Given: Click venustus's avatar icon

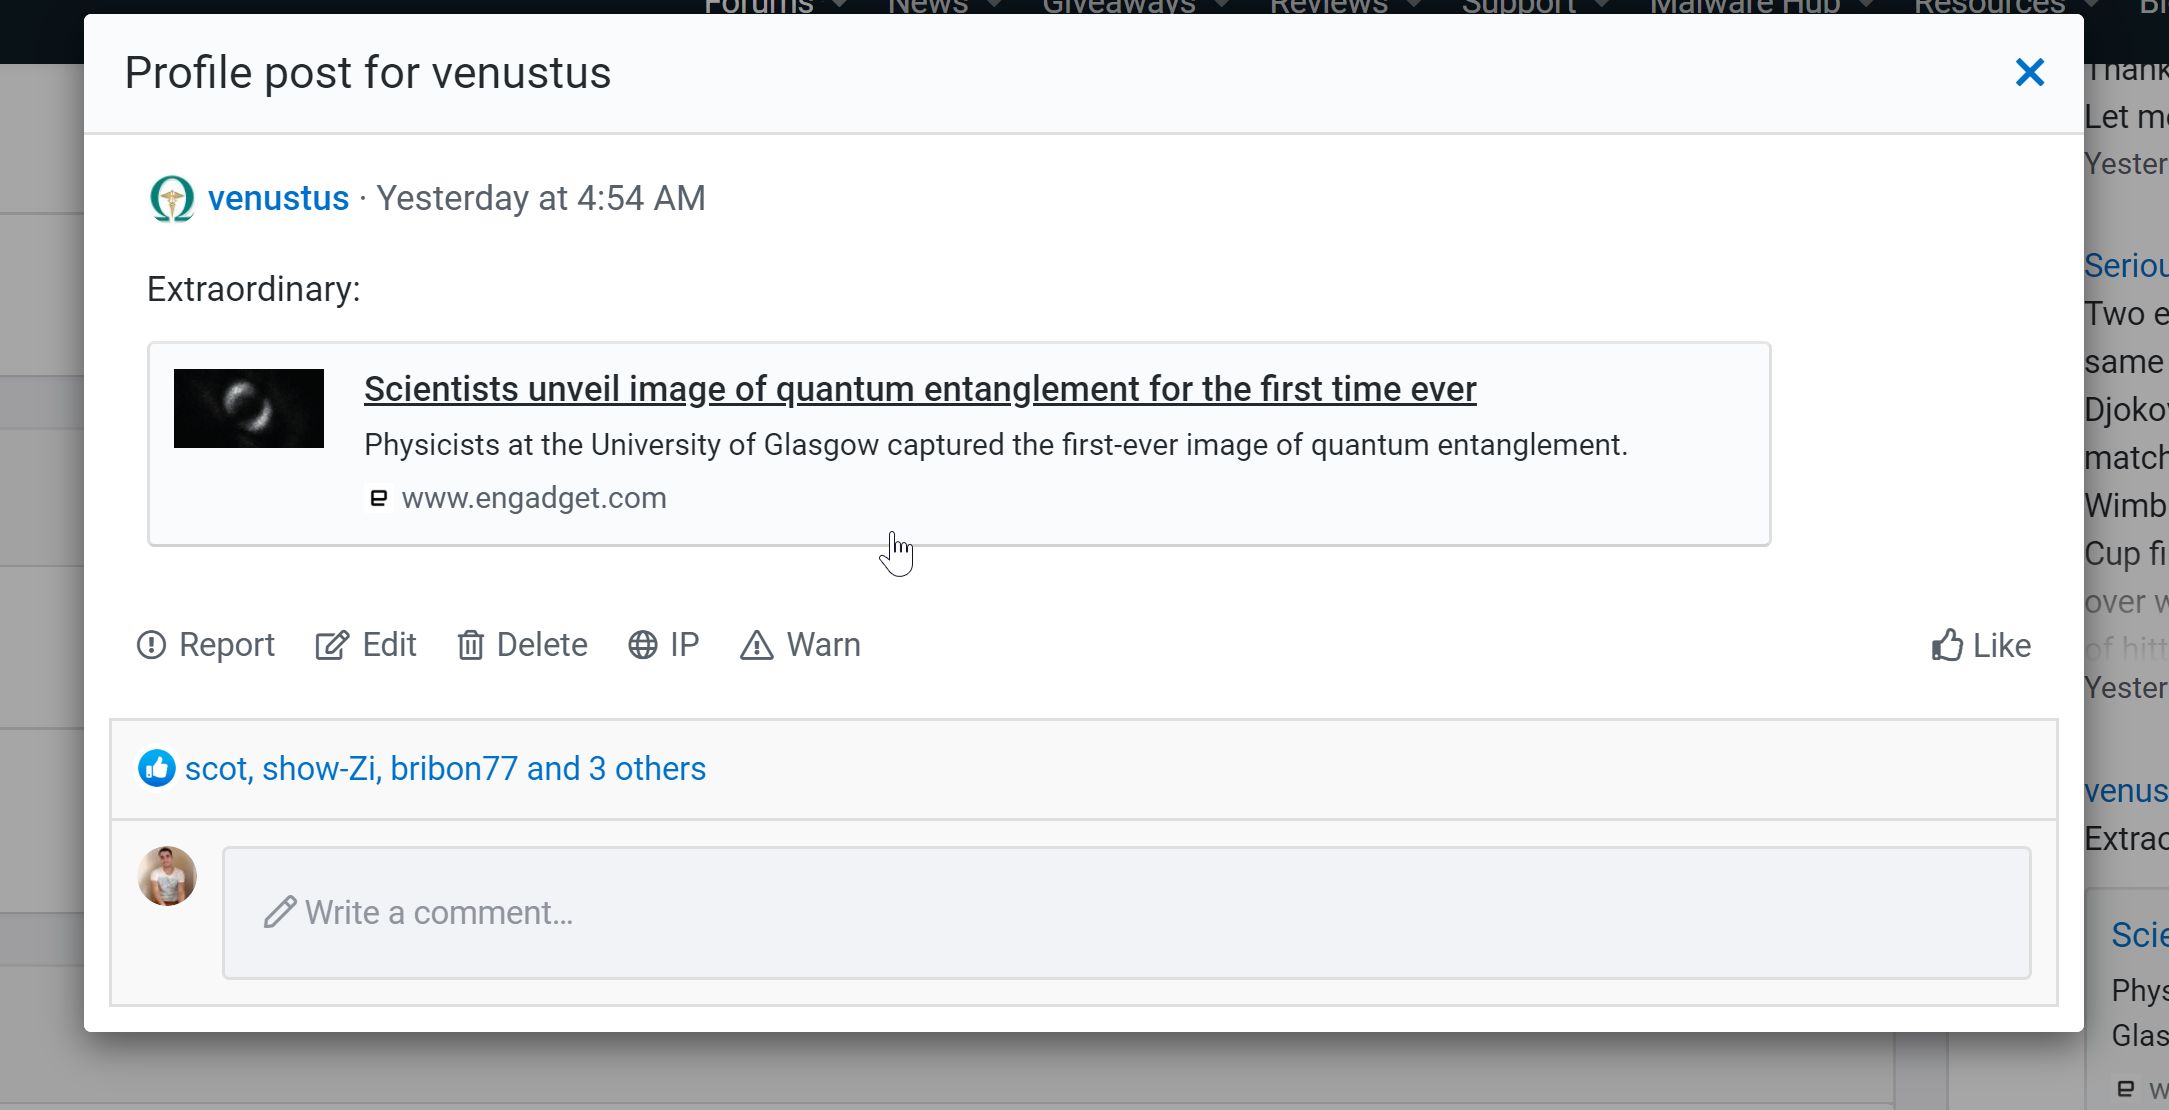Looking at the screenshot, I should [172, 198].
